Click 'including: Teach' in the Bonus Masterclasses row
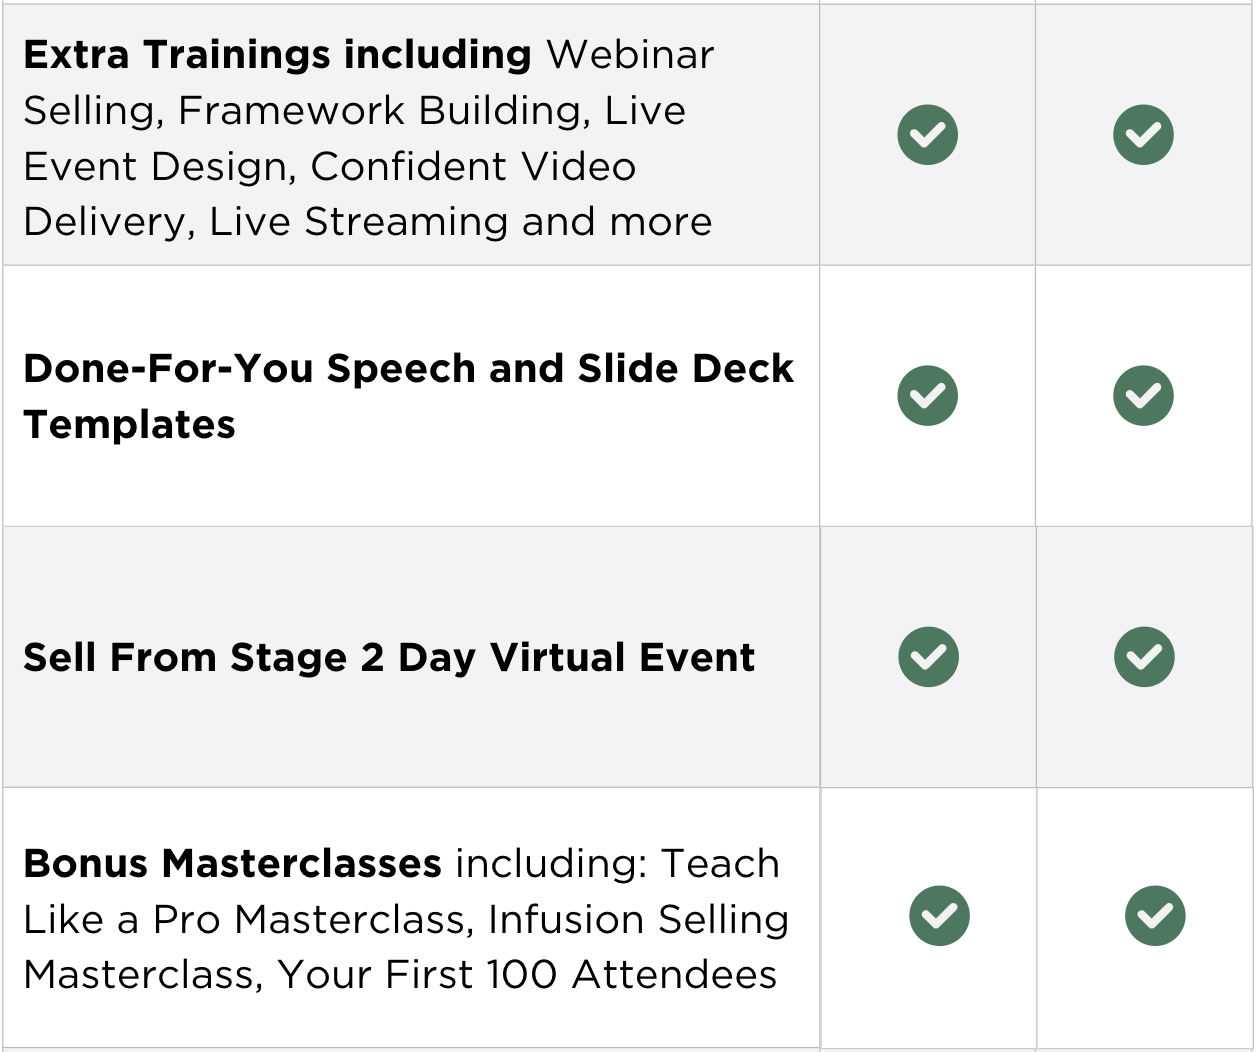 [x=617, y=863]
